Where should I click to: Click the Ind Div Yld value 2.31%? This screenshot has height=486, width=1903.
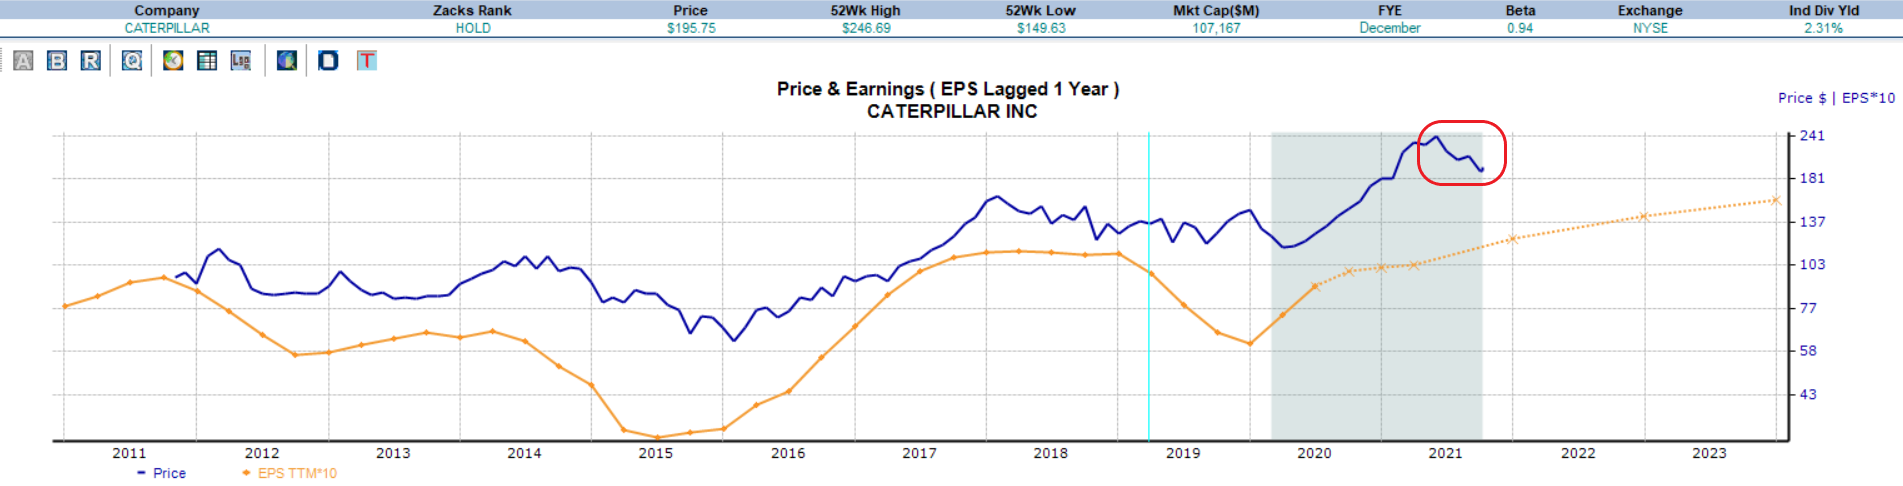point(1823,28)
